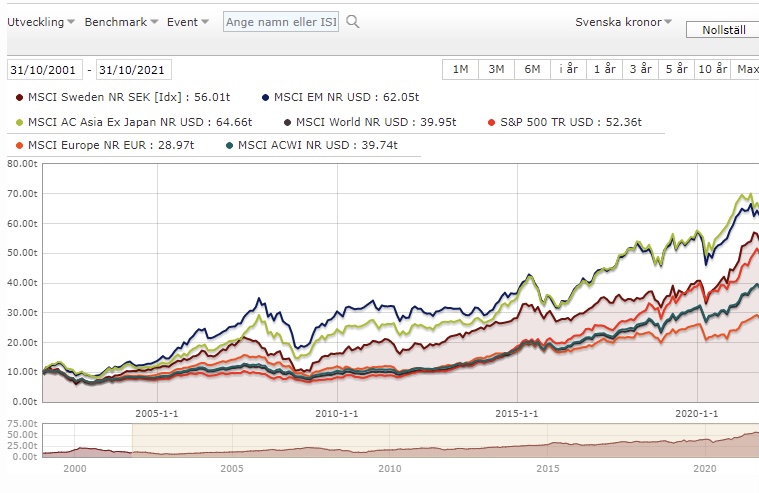Click the MSCI ACWI NR USD color dot
This screenshot has width=759, height=493.
pos(229,145)
